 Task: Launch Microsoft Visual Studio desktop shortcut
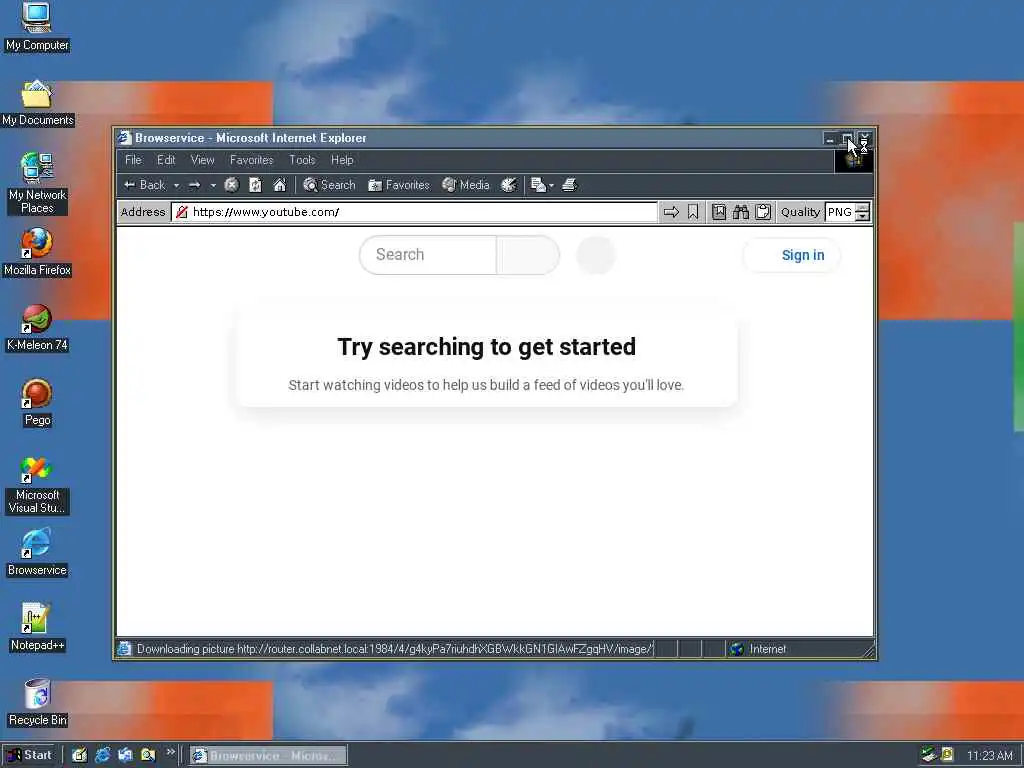tap(37, 485)
